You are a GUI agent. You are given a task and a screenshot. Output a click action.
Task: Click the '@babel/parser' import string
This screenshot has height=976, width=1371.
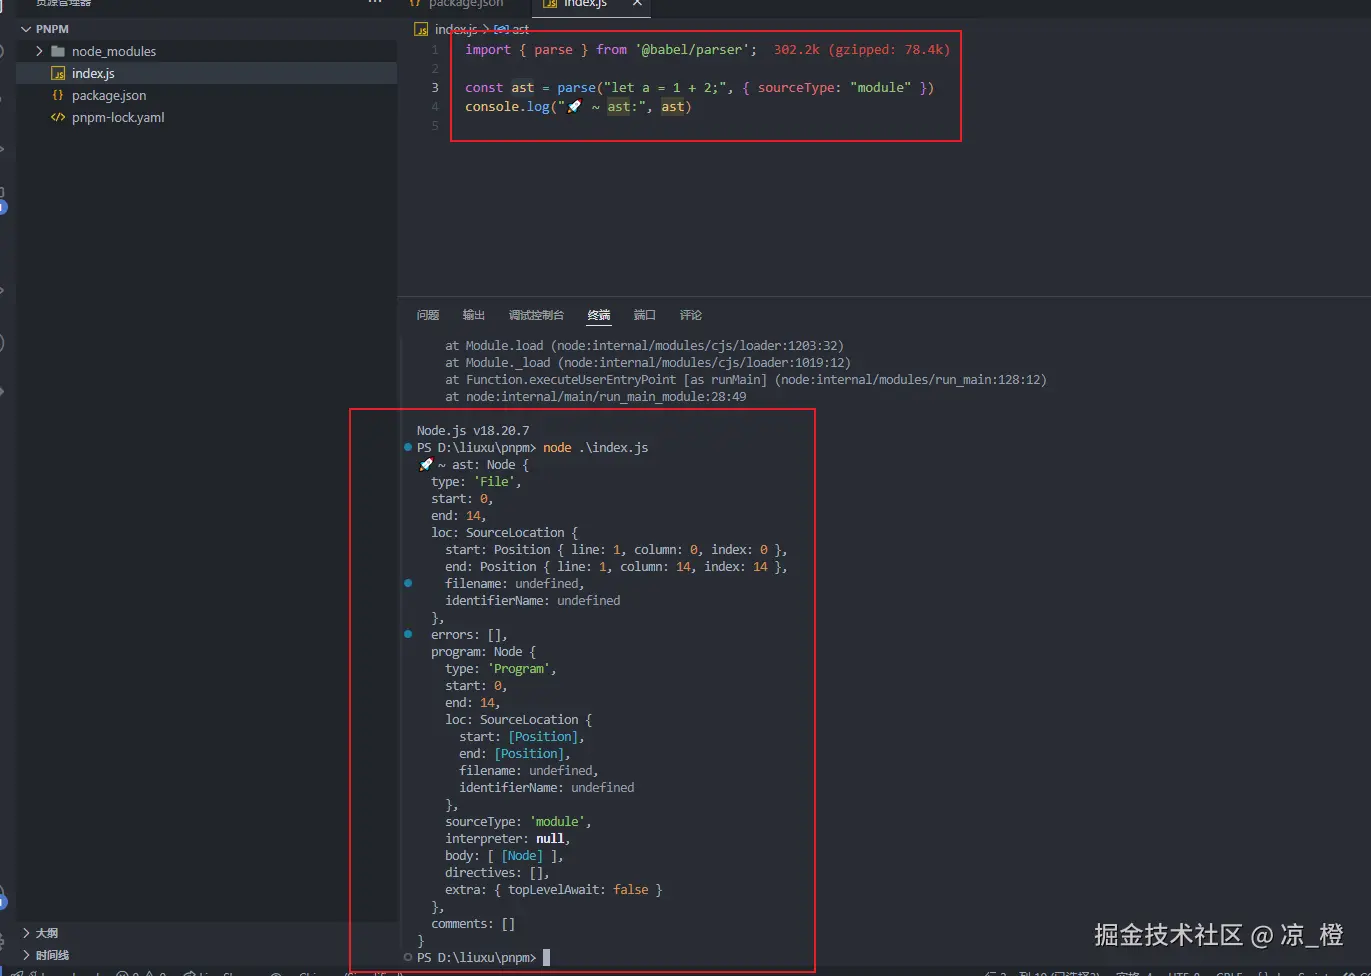692,49
